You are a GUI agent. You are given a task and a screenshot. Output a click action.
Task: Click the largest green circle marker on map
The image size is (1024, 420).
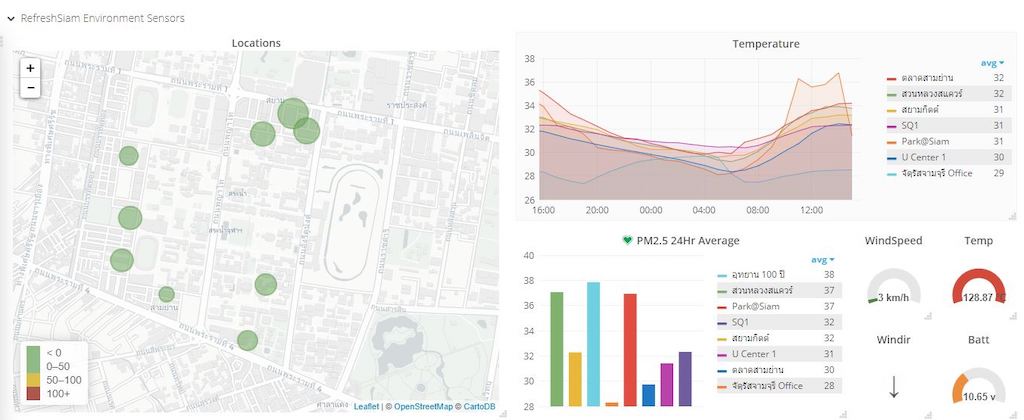pos(293,114)
